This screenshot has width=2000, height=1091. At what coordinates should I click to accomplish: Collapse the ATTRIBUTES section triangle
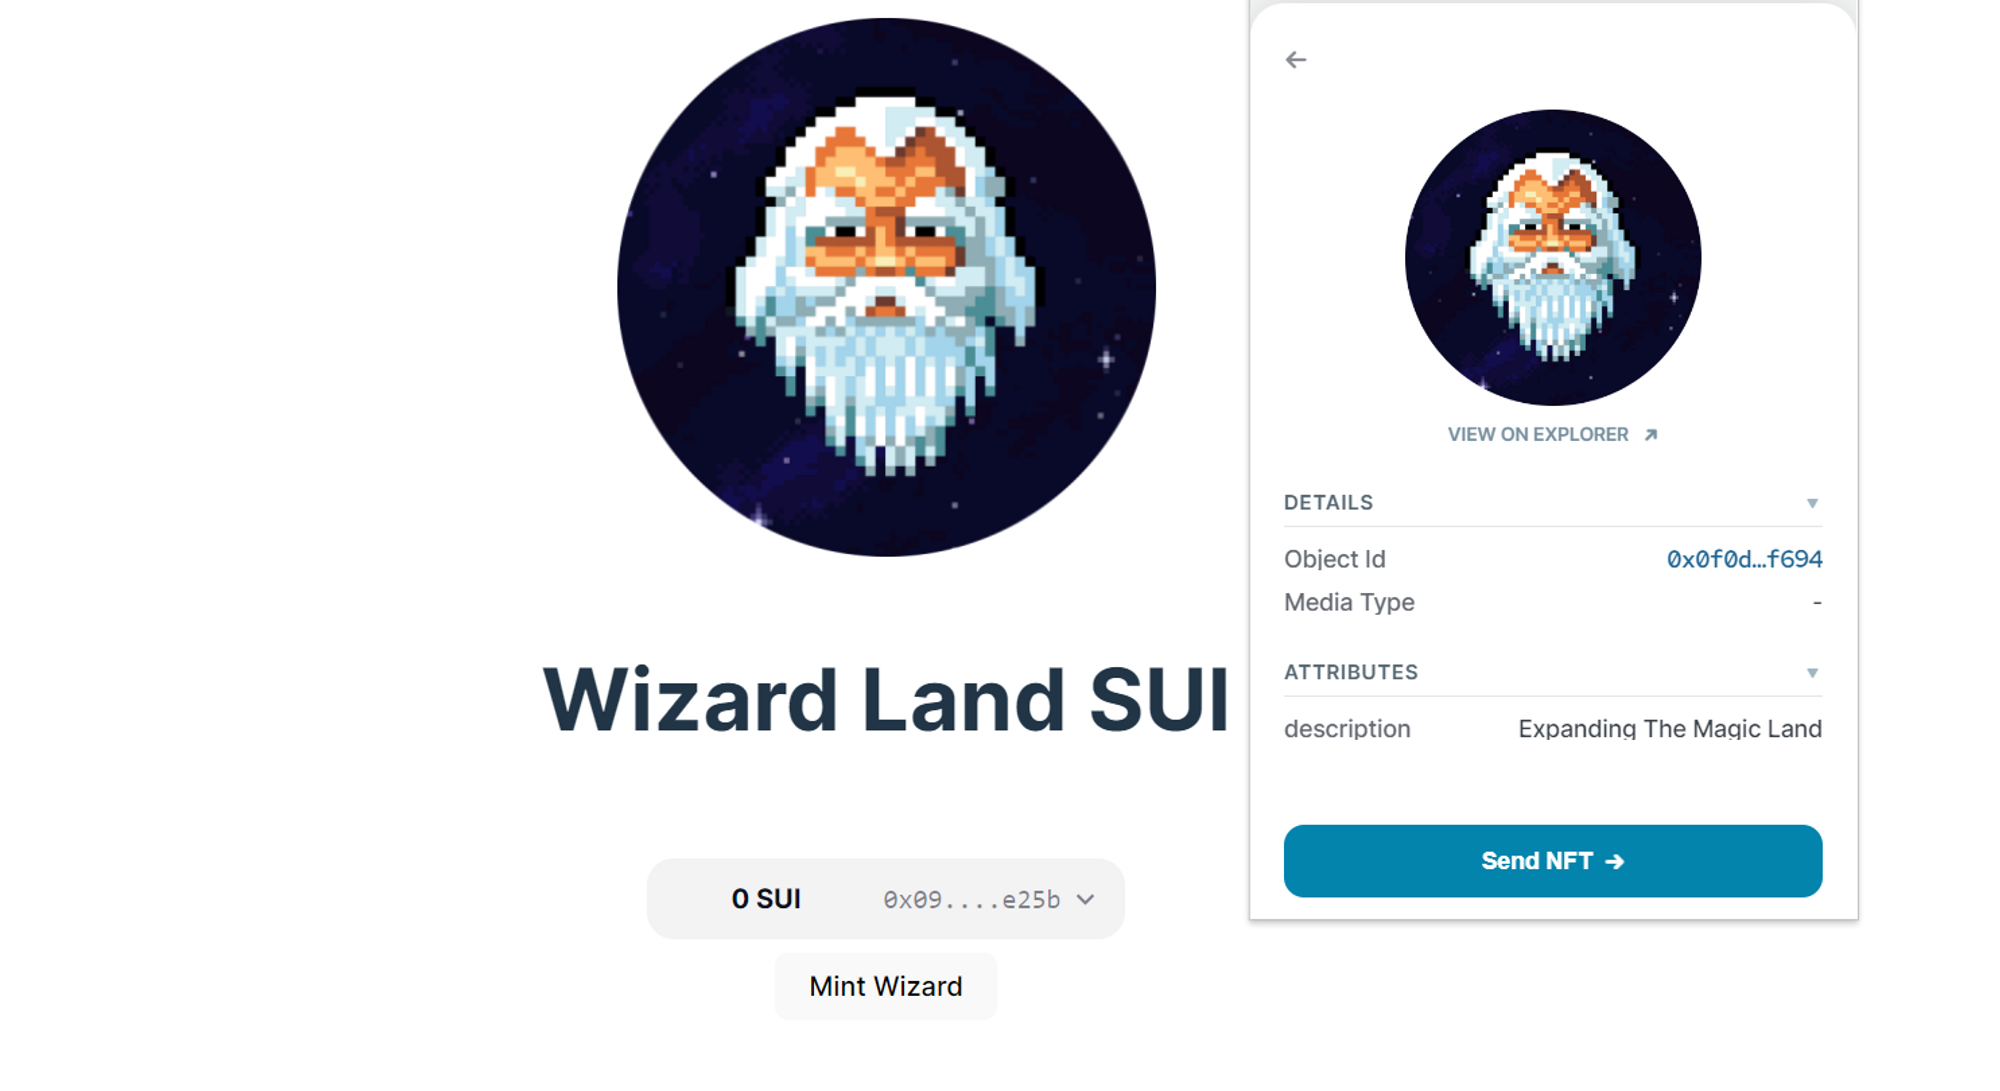point(1811,673)
